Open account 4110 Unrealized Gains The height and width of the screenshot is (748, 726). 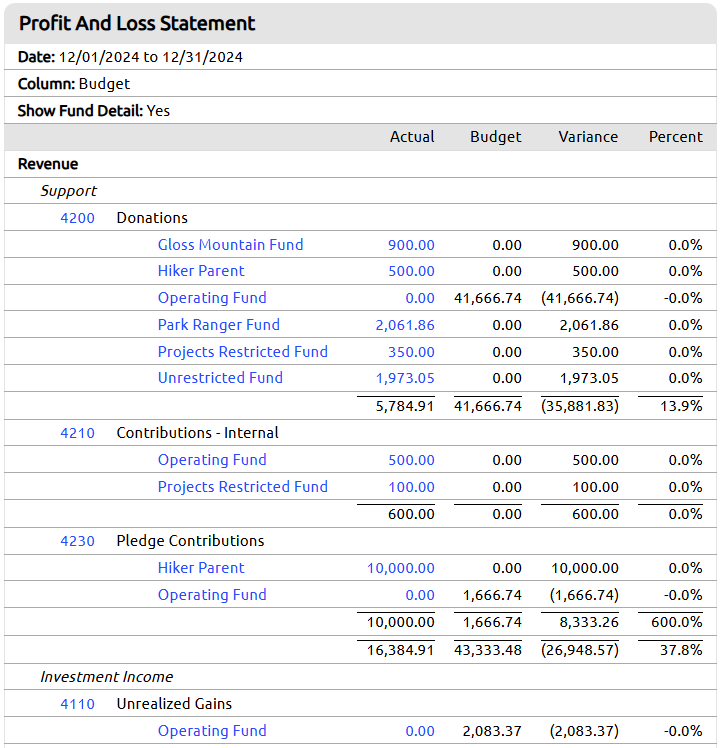tap(77, 704)
